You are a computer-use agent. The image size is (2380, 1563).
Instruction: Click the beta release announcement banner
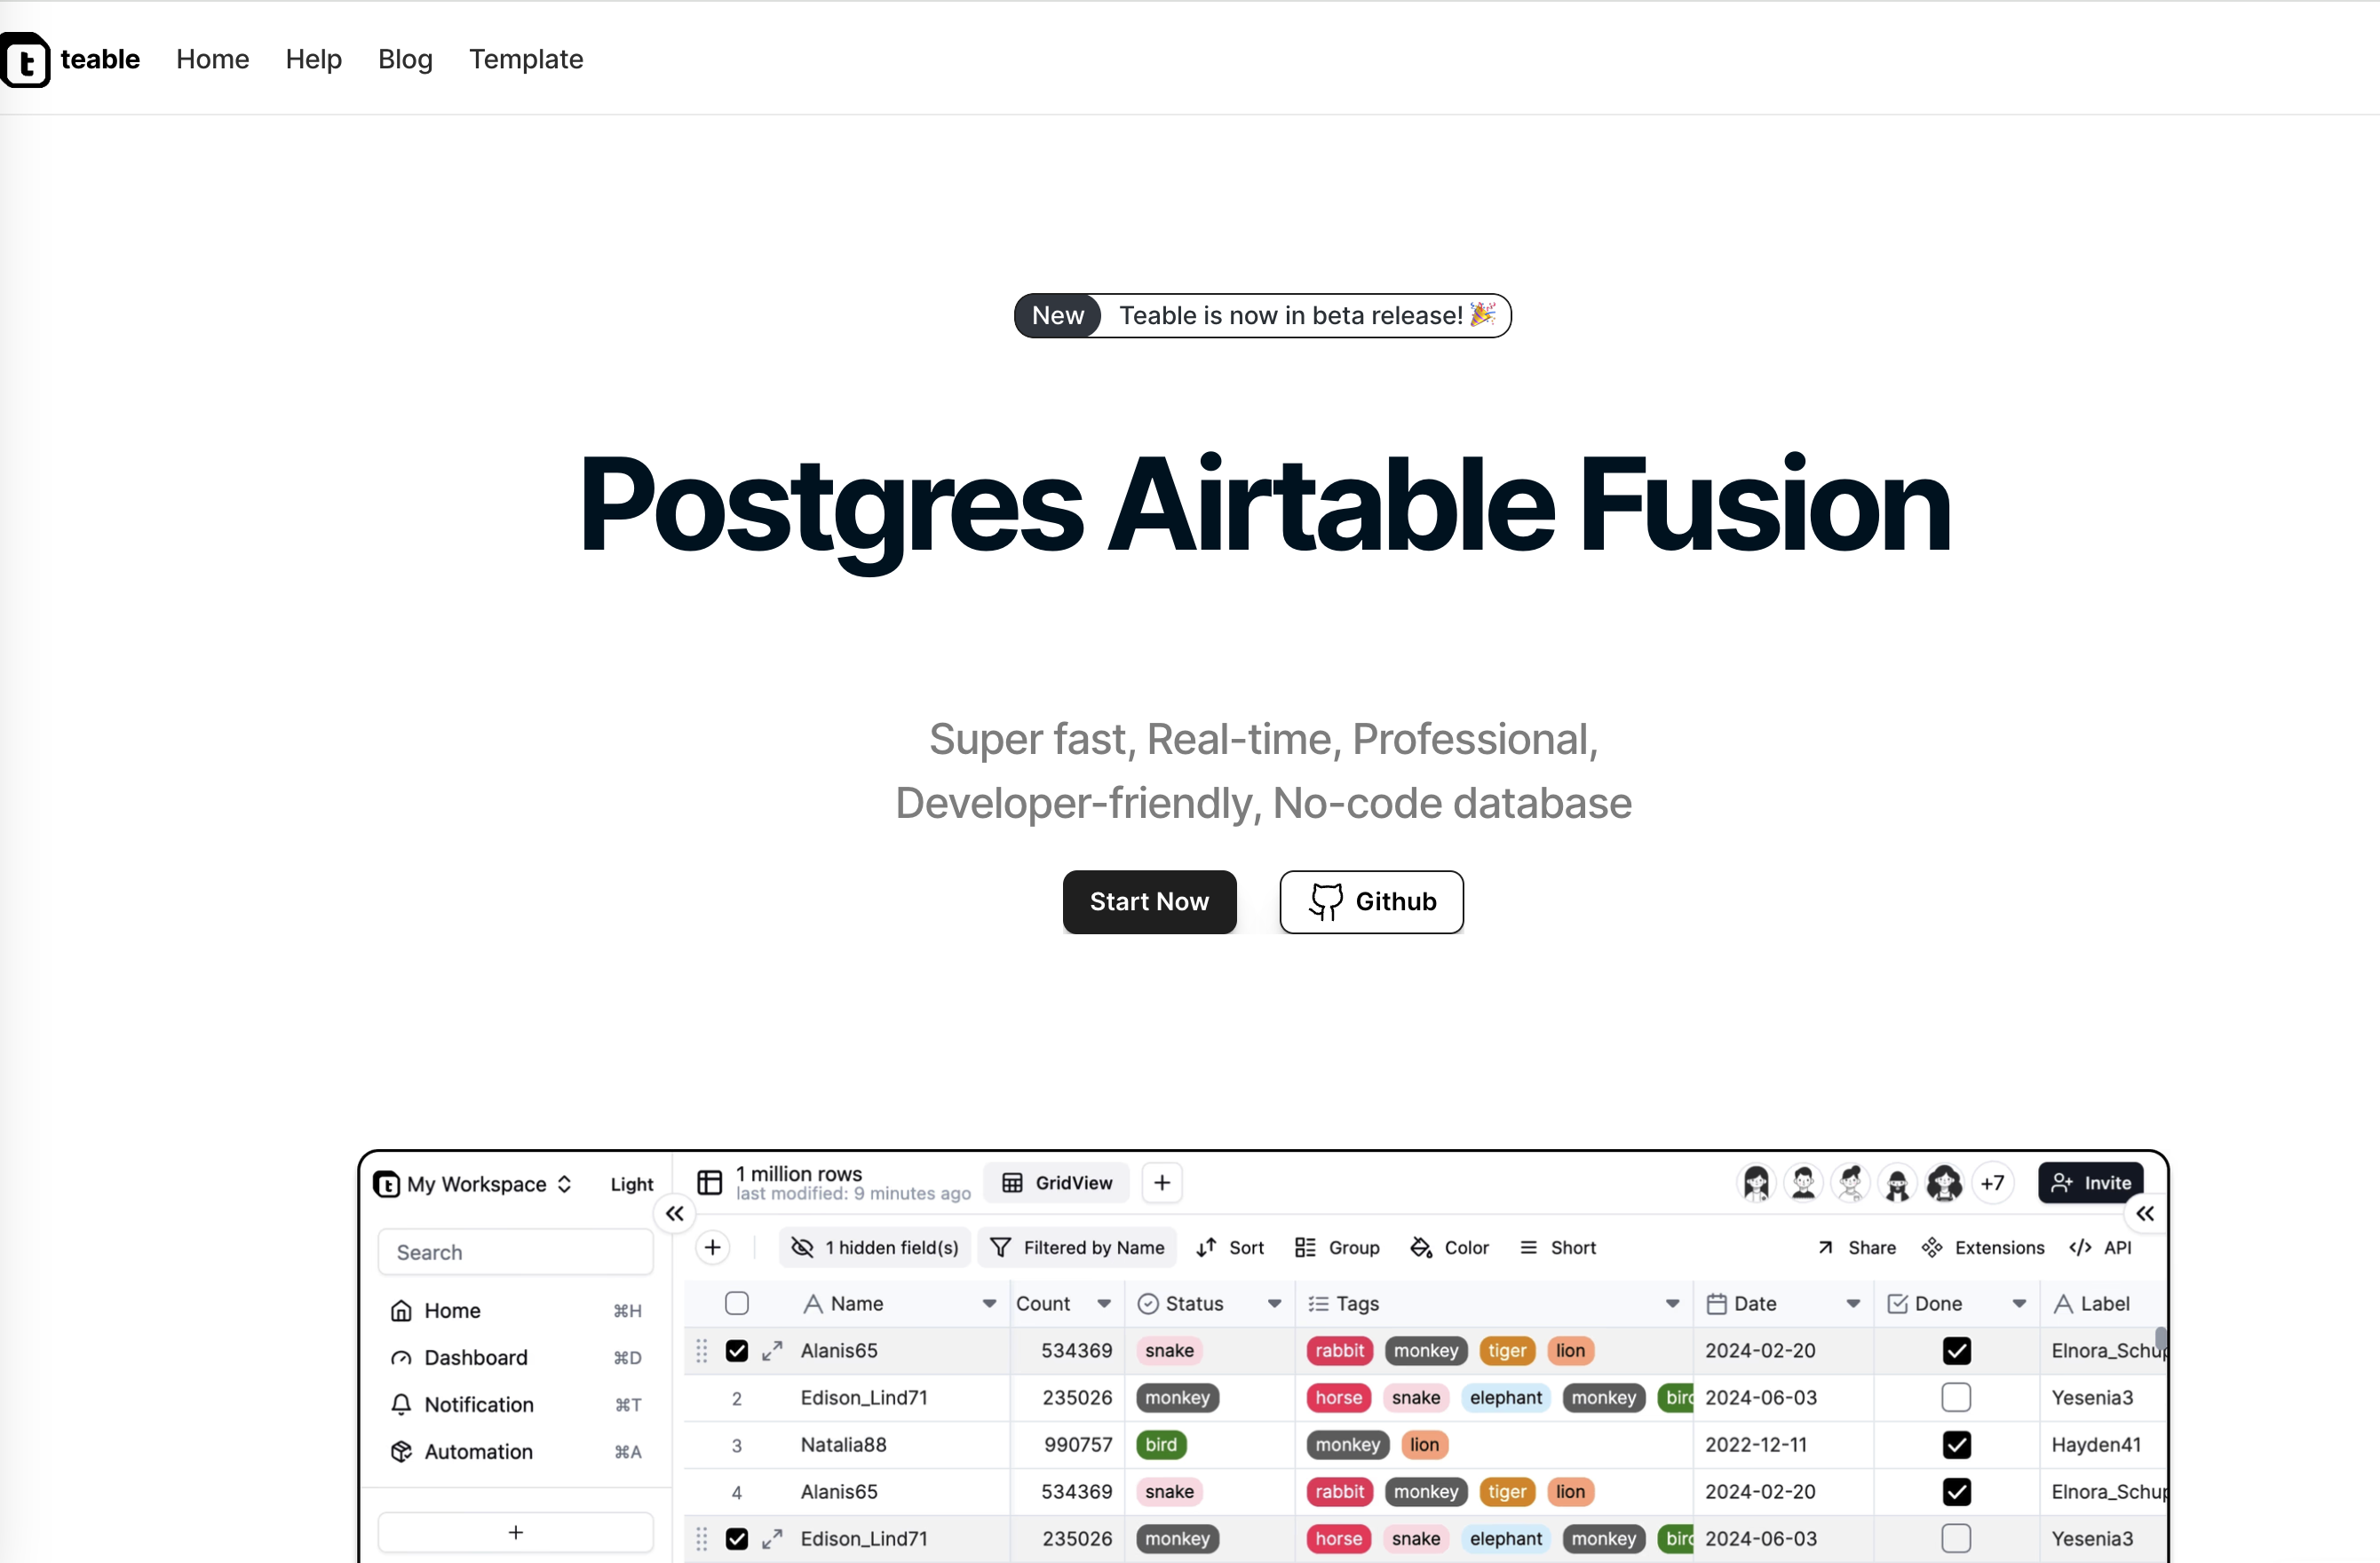click(x=1262, y=316)
